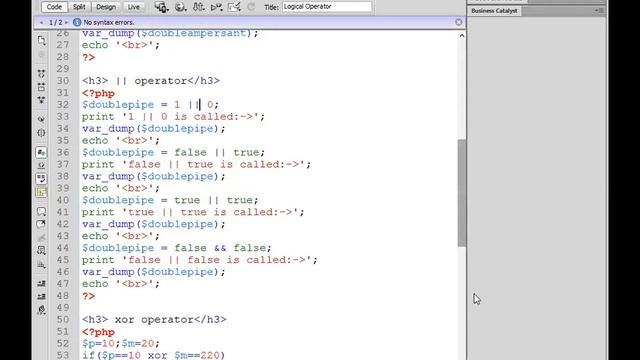Go to previous message in info bar
The image size is (640, 360).
coord(41,22)
